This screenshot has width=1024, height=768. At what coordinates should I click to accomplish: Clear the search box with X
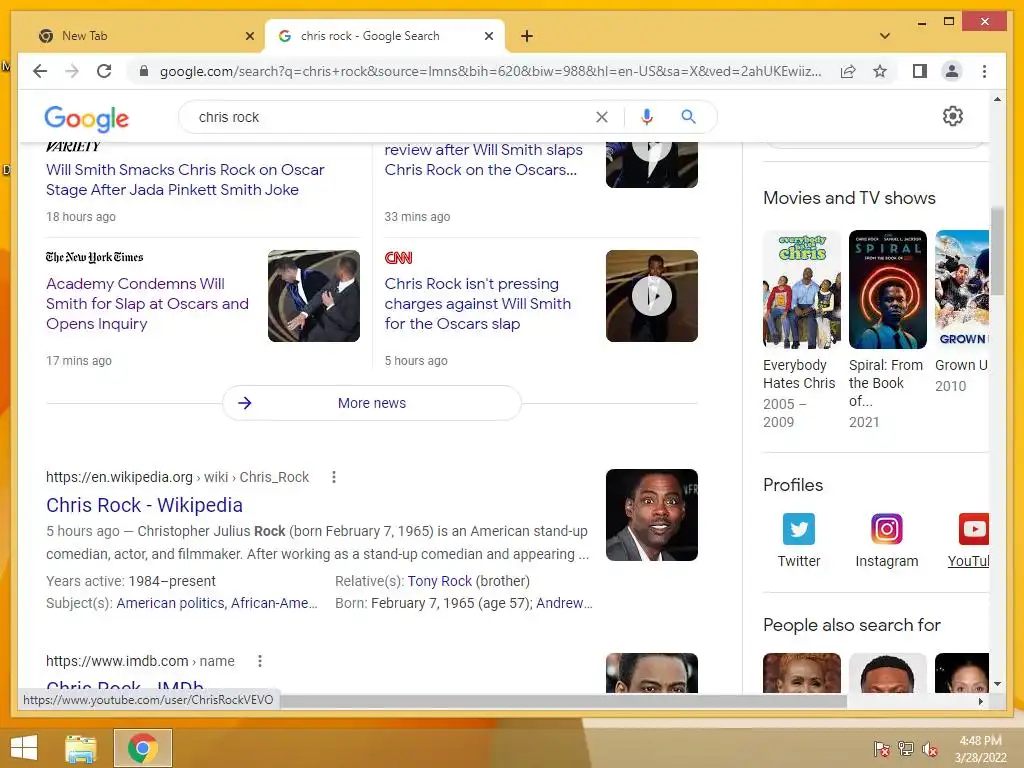[601, 117]
